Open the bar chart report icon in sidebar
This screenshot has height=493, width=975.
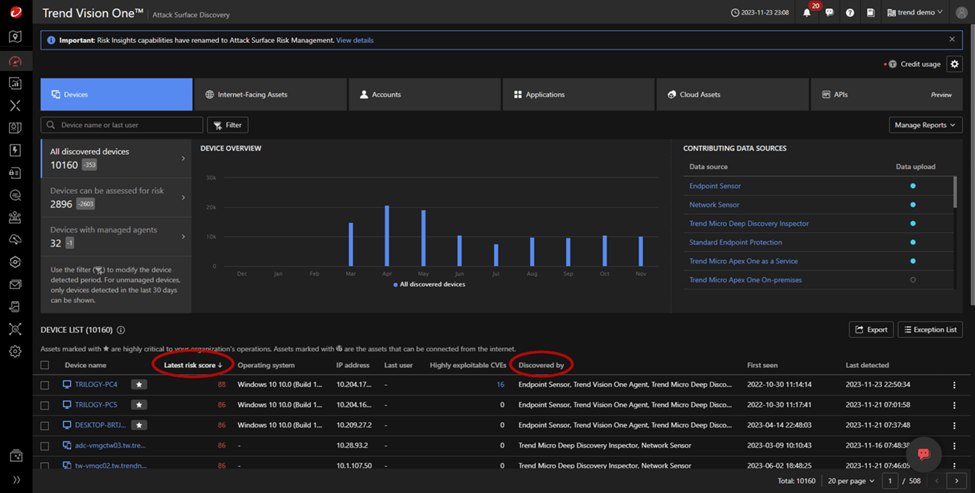click(16, 83)
